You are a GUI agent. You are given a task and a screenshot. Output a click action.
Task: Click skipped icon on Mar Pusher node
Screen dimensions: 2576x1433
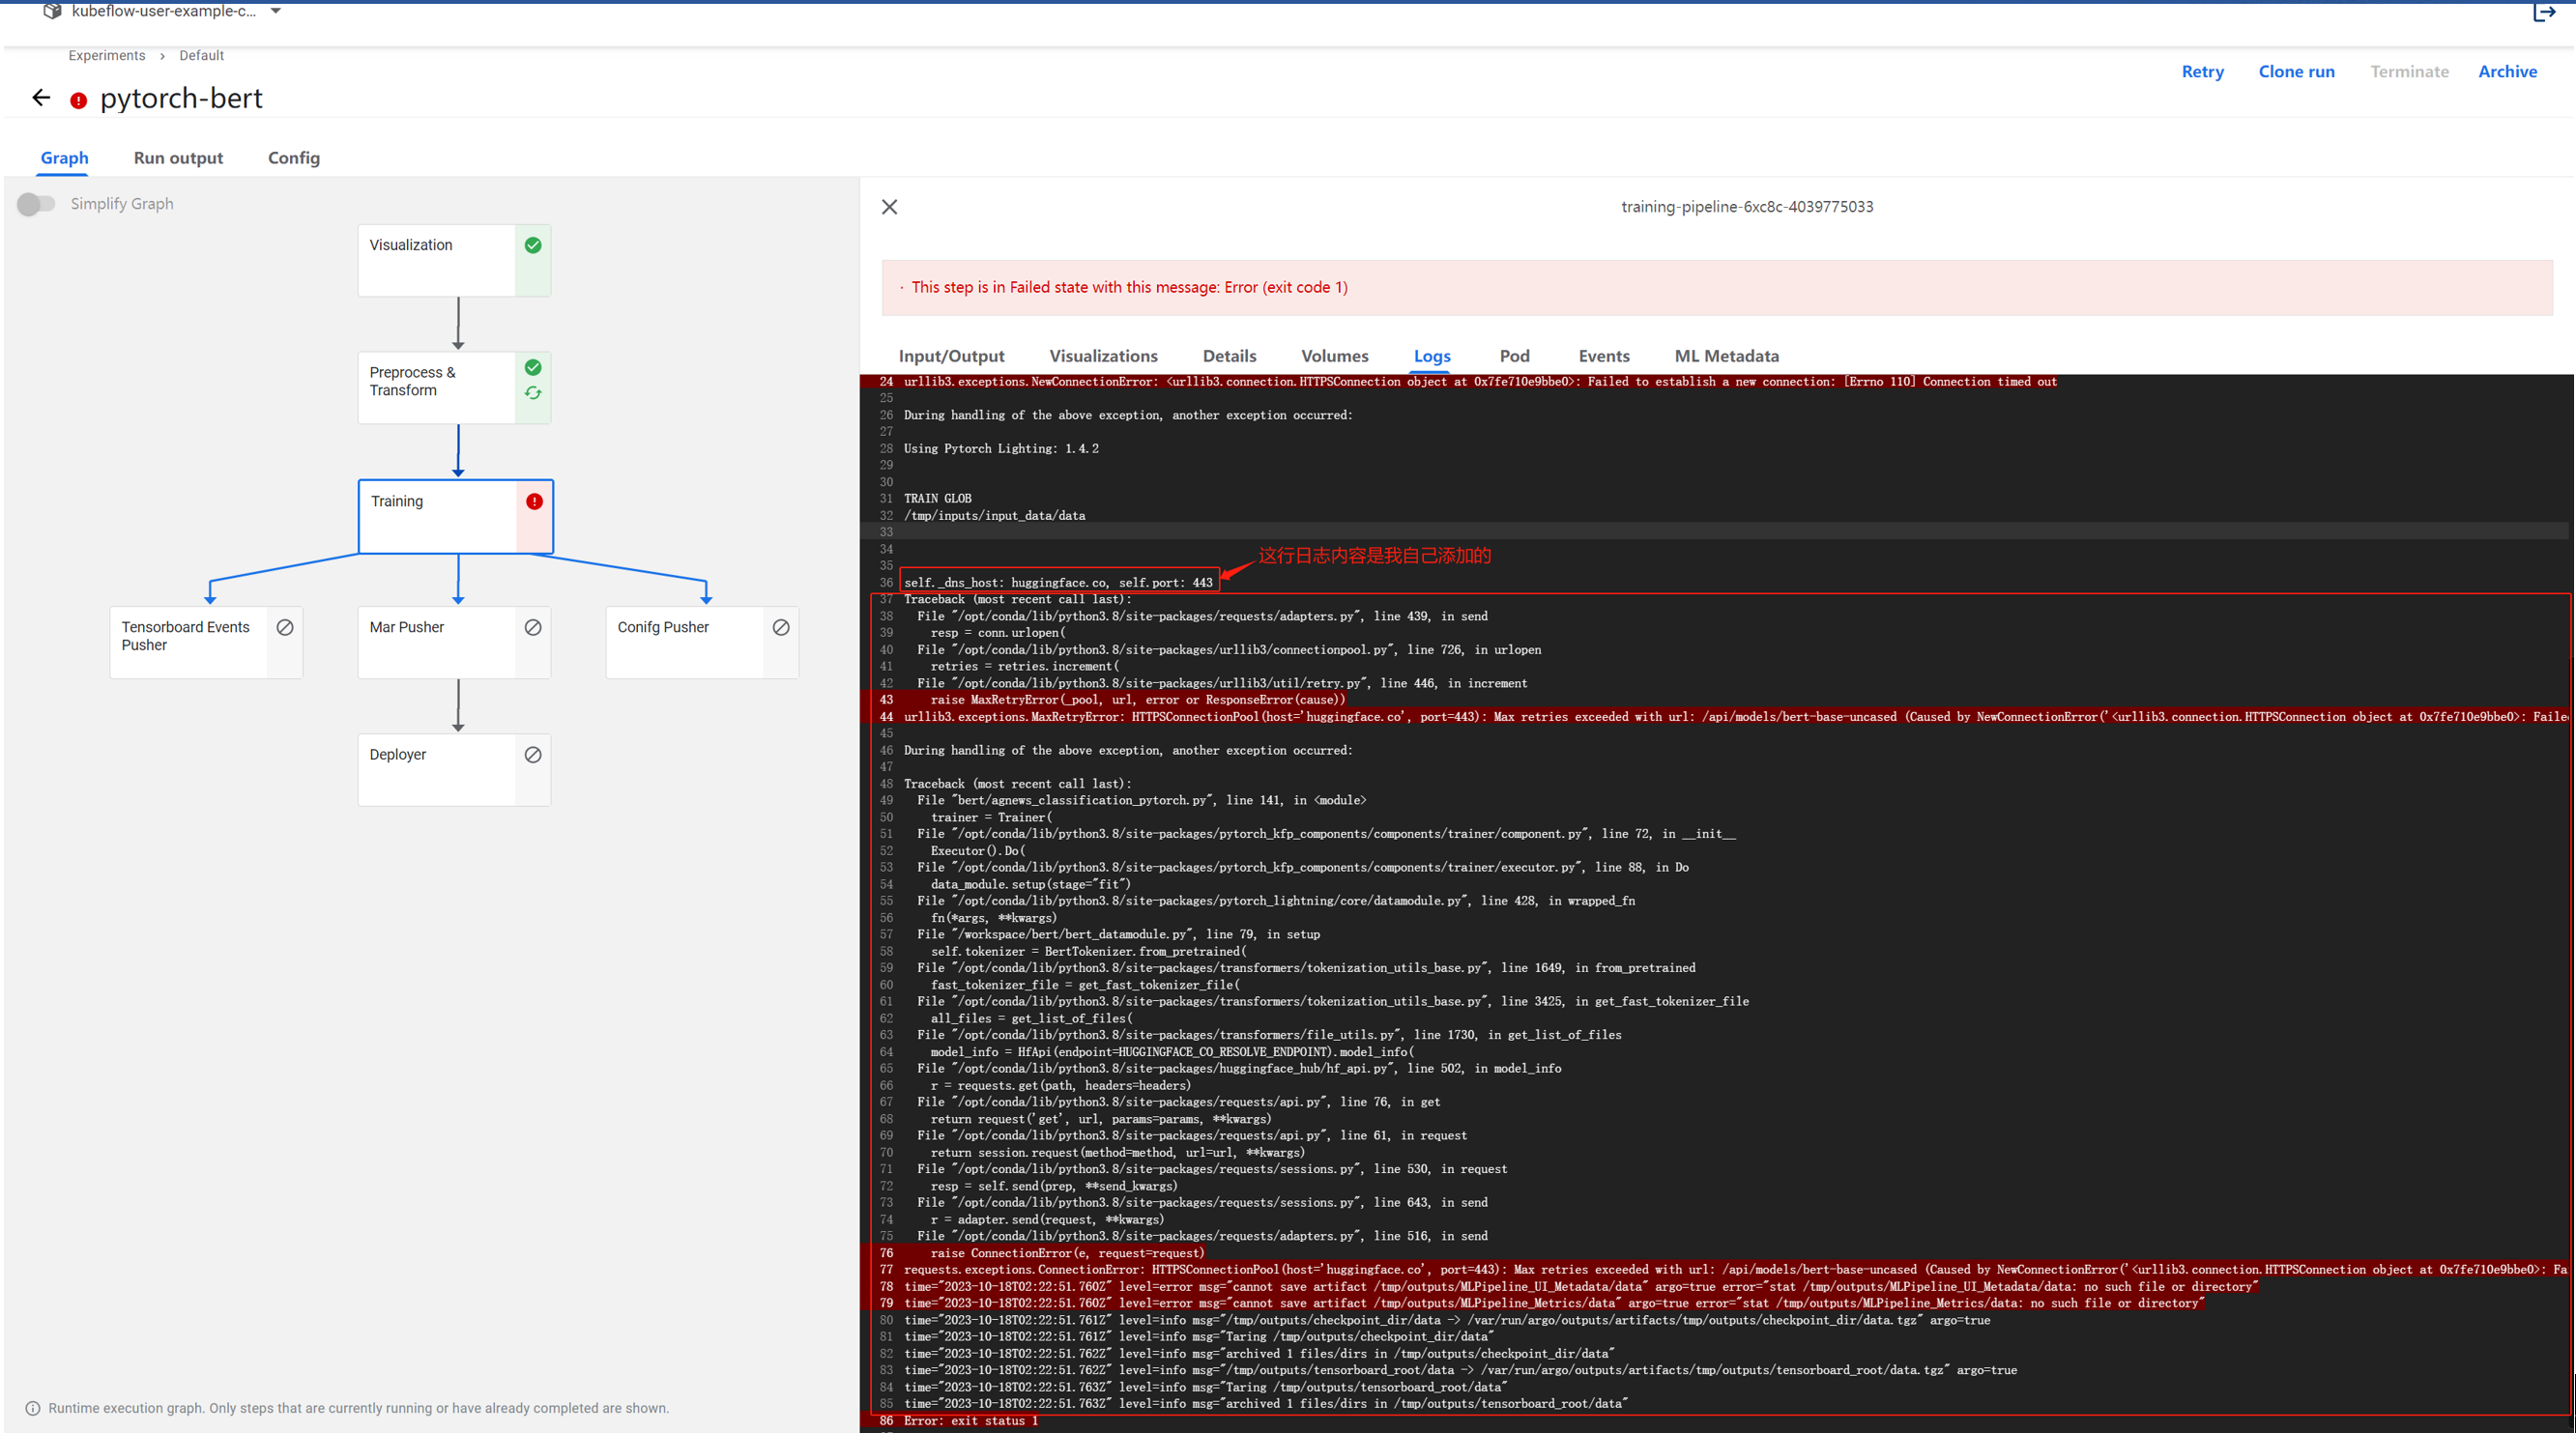(x=533, y=627)
